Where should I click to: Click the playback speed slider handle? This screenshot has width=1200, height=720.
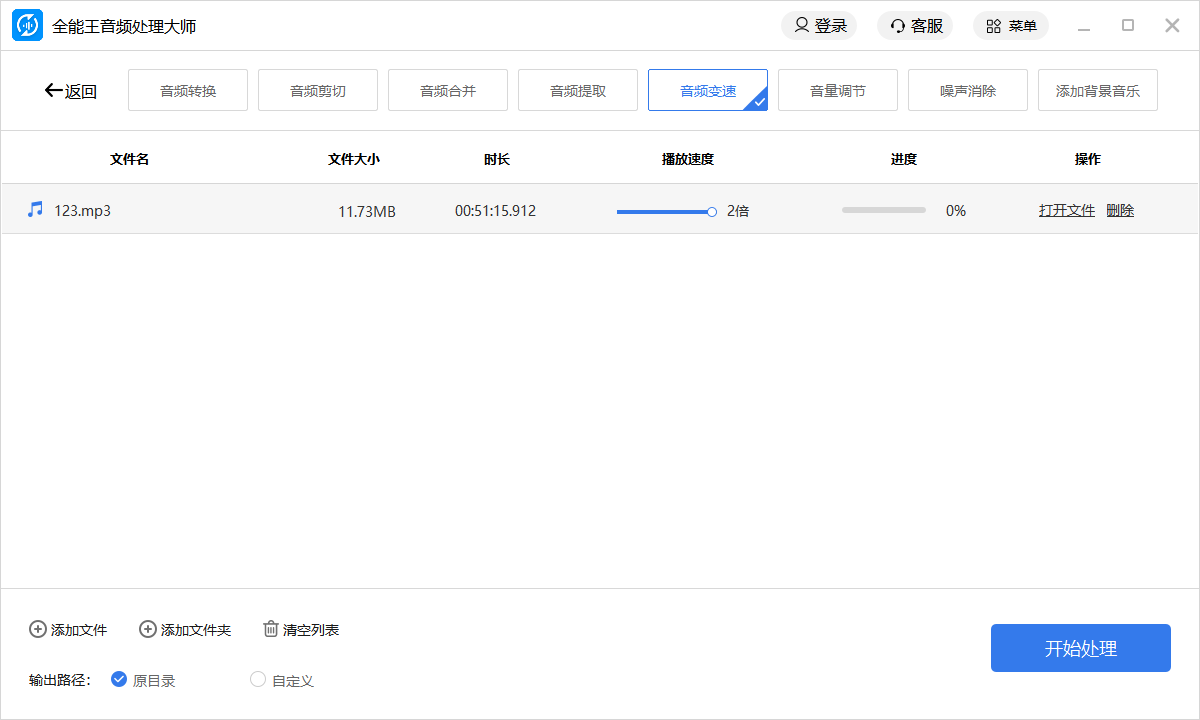(x=712, y=211)
